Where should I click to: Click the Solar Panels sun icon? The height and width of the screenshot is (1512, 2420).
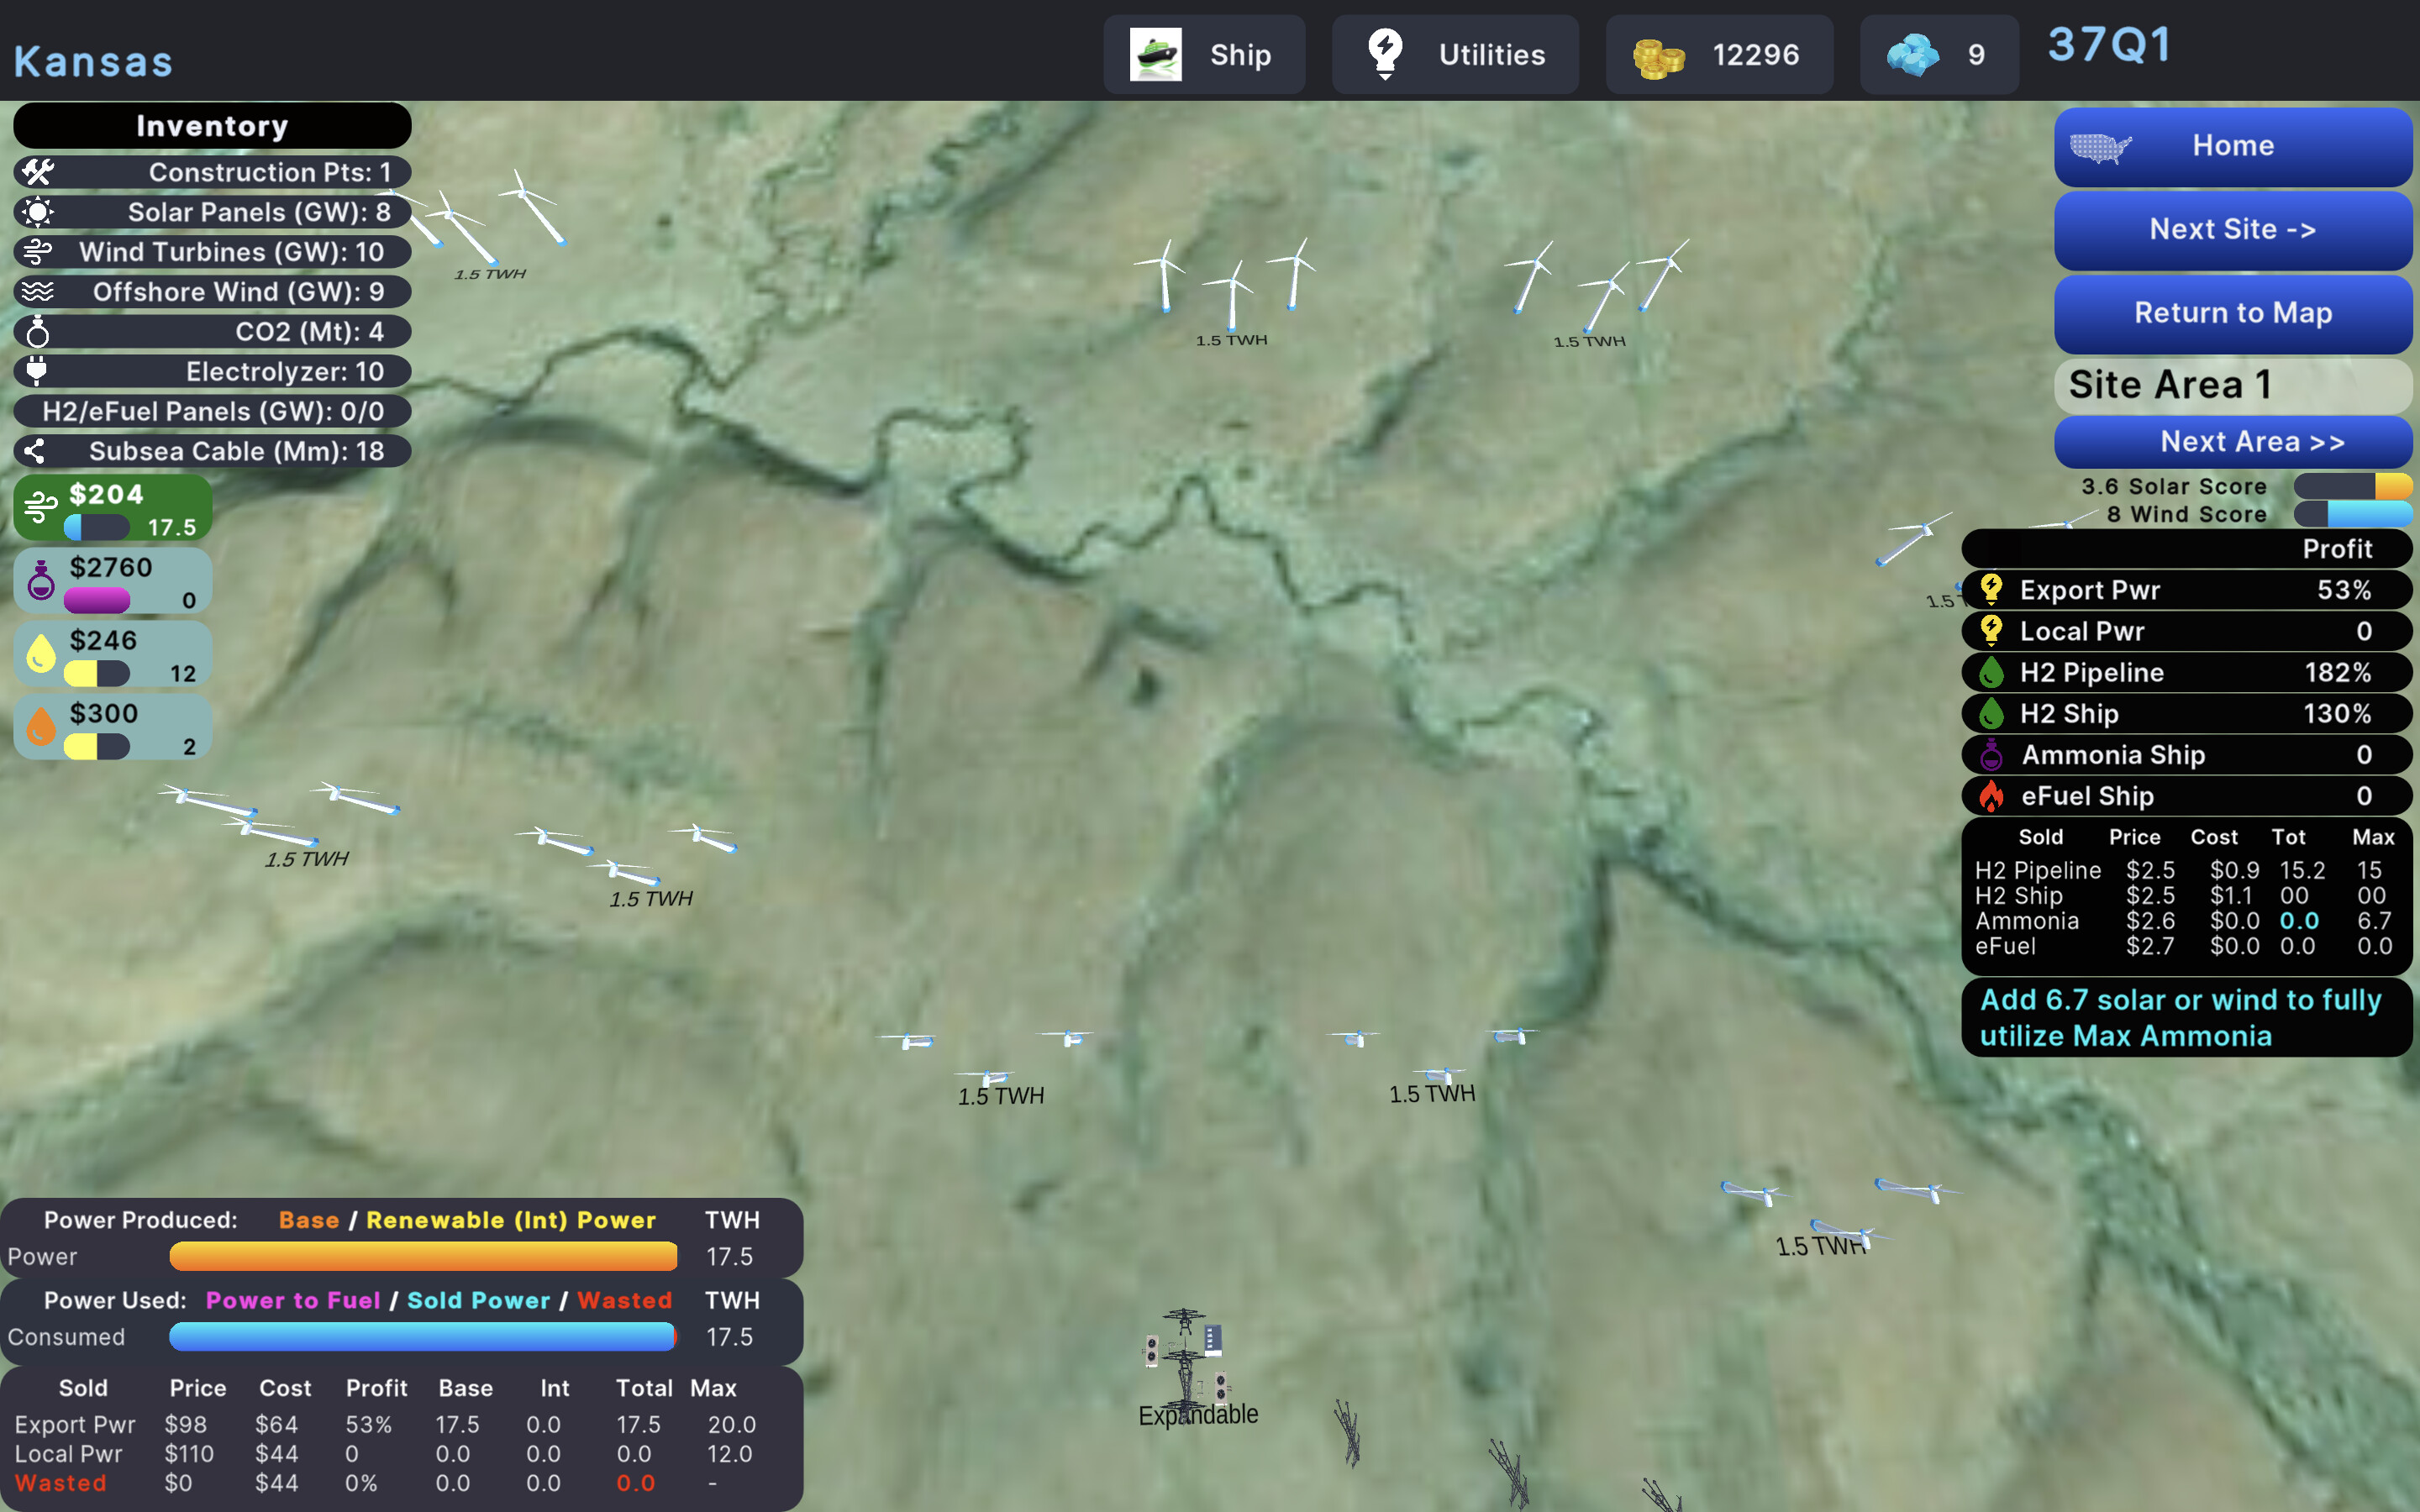point(38,212)
